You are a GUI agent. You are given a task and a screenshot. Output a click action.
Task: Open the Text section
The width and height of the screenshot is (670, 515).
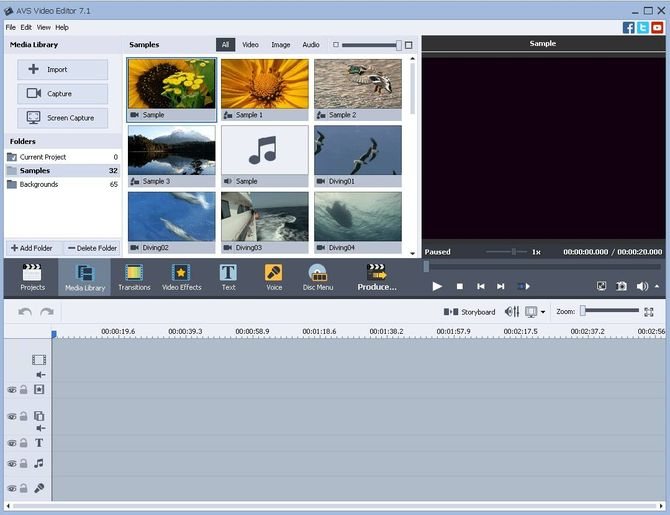pyautogui.click(x=228, y=277)
